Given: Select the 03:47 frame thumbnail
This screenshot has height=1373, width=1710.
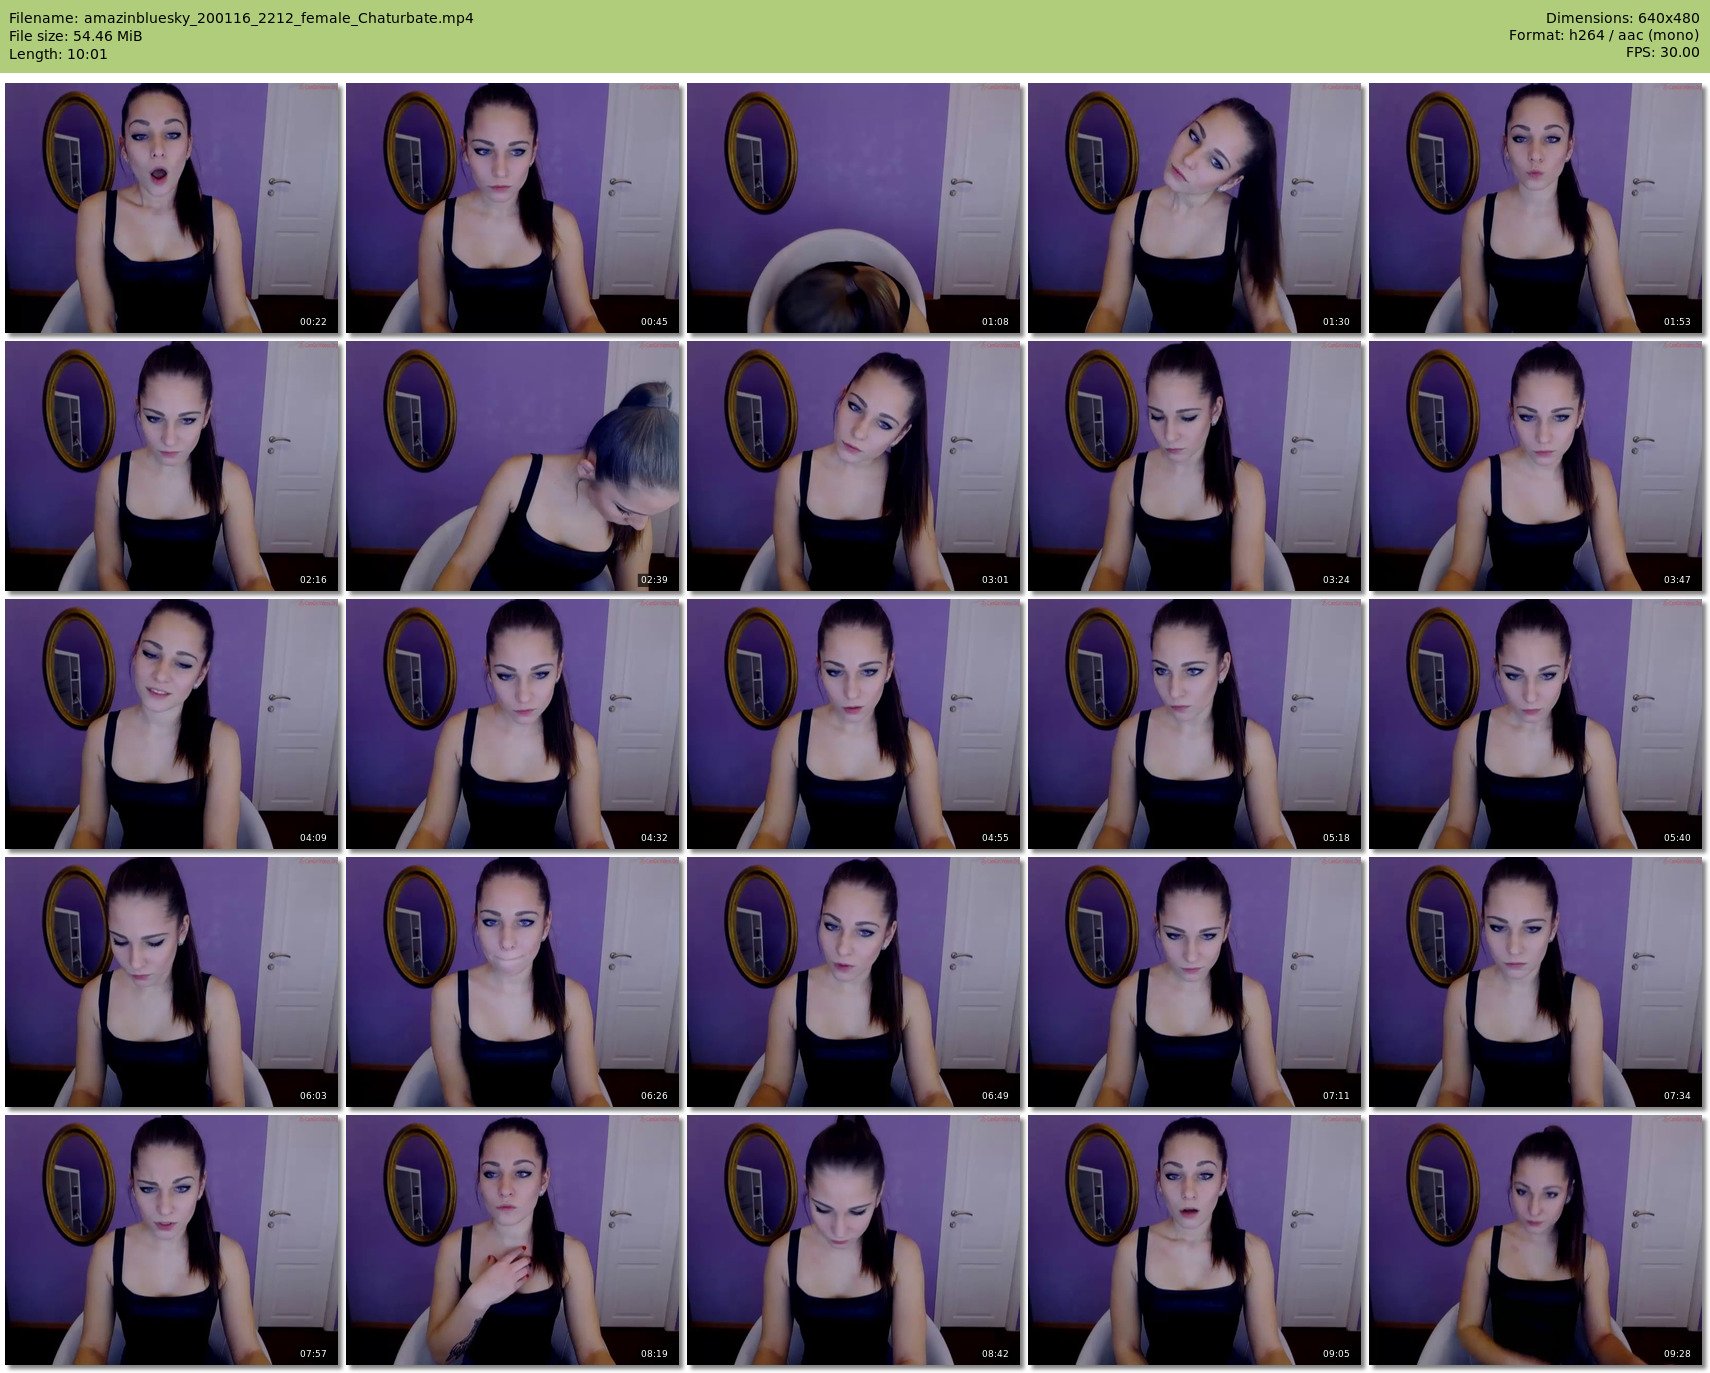Looking at the screenshot, I should click(x=1536, y=466).
